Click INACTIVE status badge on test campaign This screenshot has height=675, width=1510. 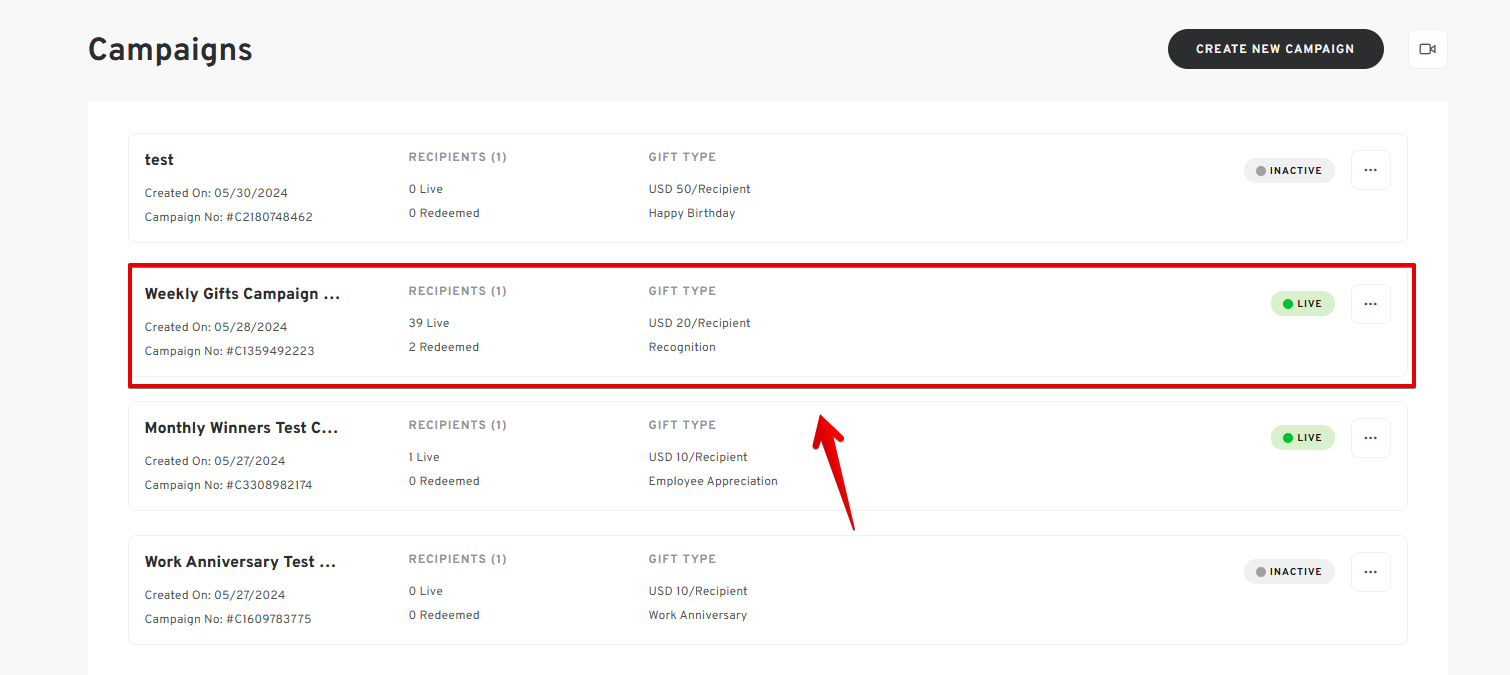[1289, 171]
